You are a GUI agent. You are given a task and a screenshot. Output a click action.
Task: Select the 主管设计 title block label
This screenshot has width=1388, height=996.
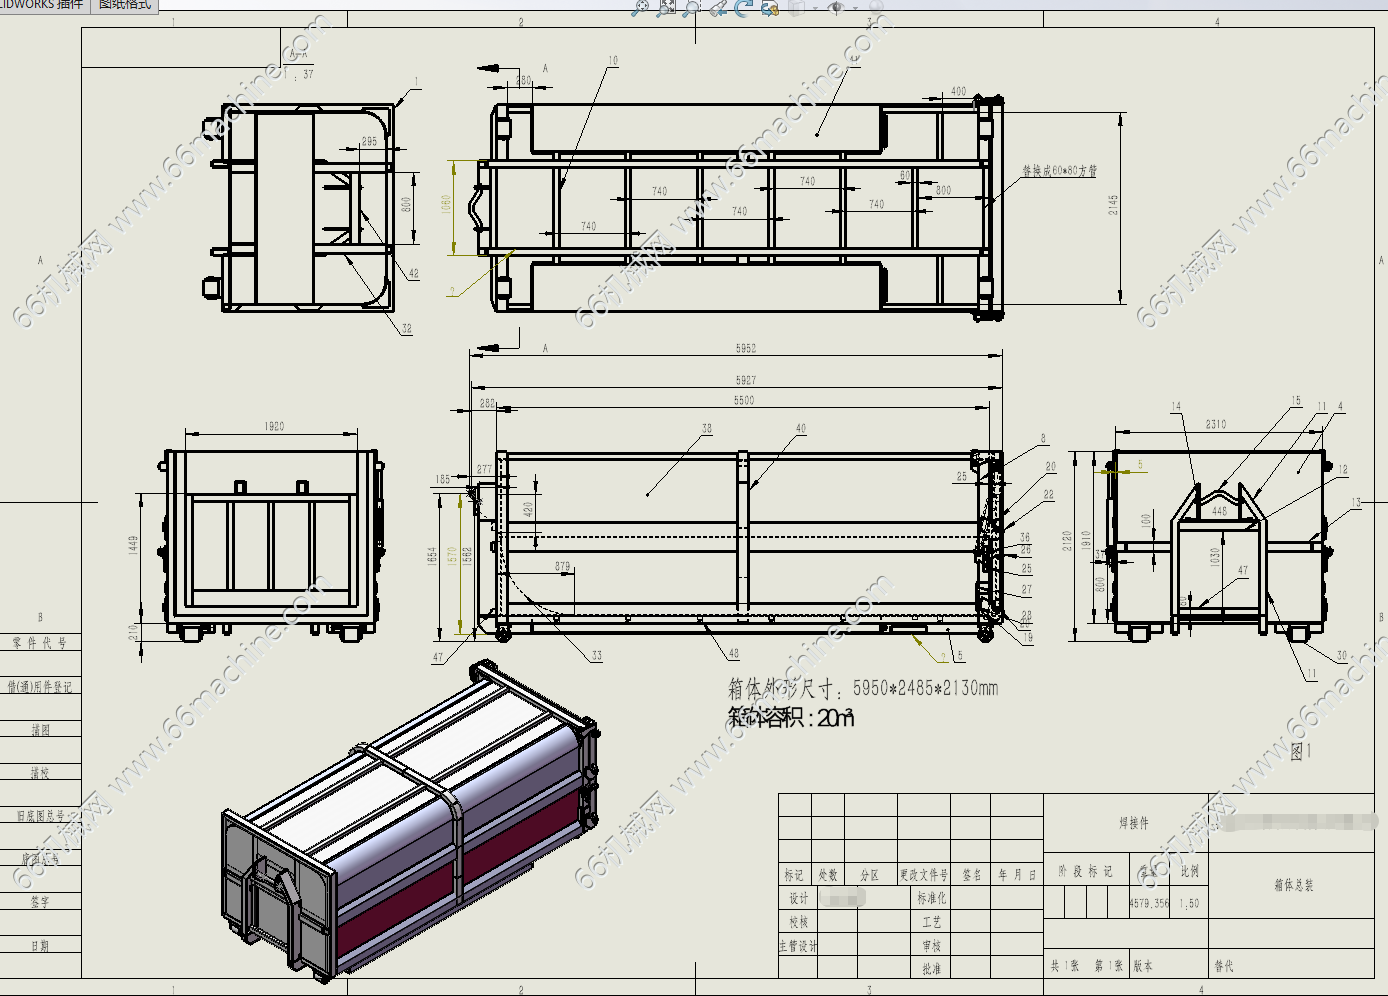798,945
